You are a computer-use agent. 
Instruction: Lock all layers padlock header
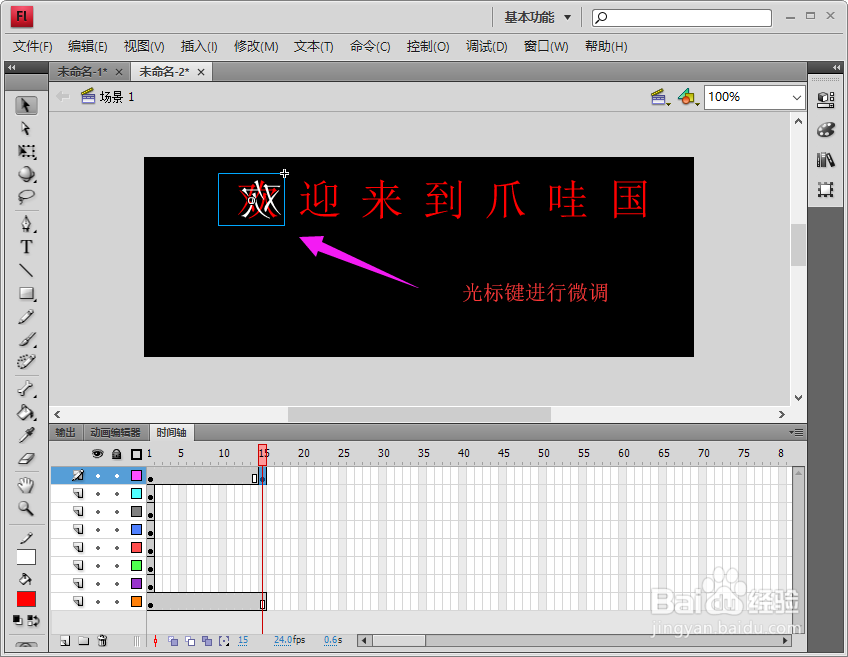pos(116,454)
